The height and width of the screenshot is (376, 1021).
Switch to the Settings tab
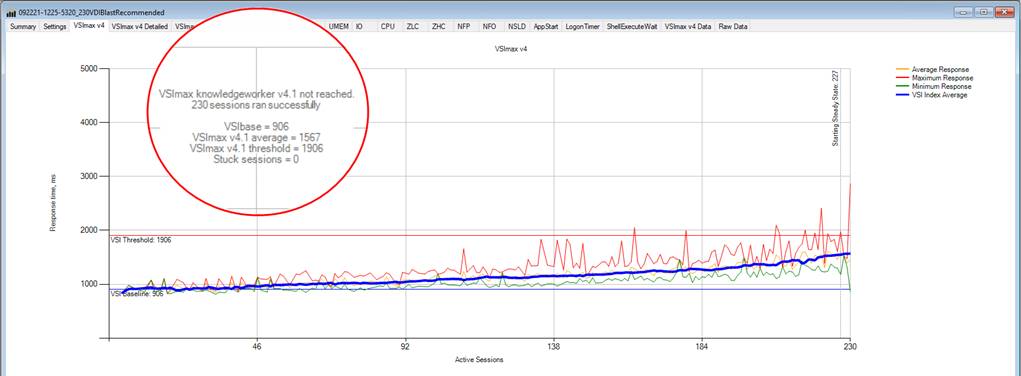[x=55, y=27]
